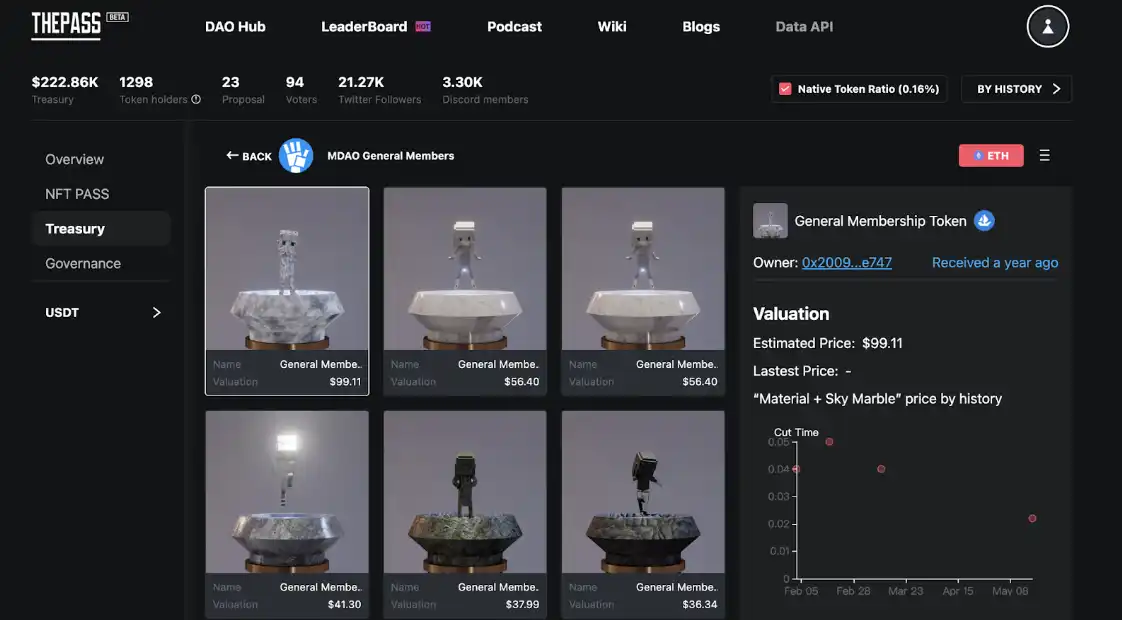
Task: Click the MDAO fist logo icon
Action: (296, 156)
